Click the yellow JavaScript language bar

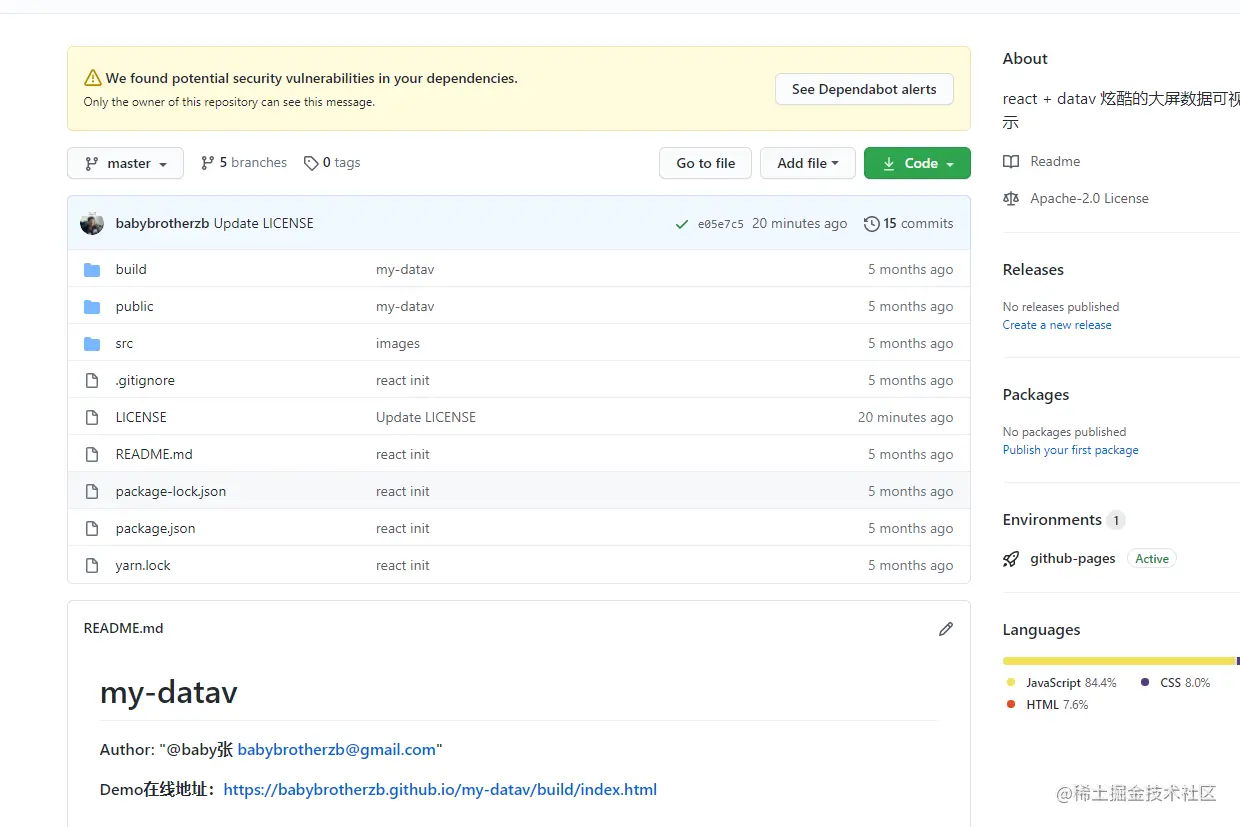[1119, 661]
